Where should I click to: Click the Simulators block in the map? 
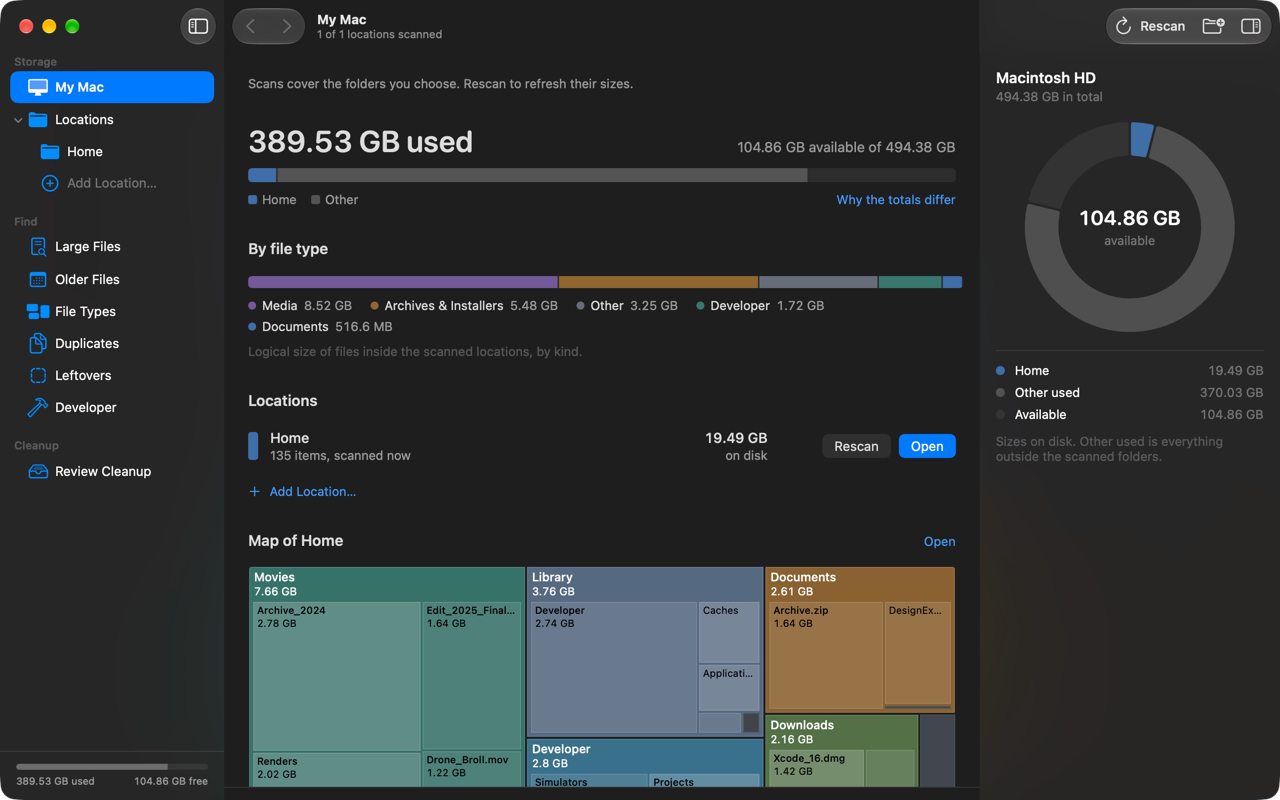589,781
